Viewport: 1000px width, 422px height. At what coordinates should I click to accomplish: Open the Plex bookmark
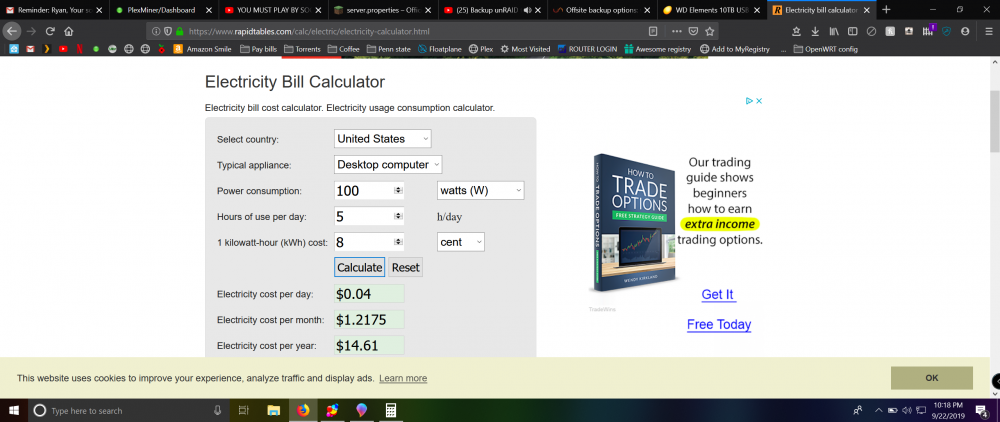click(482, 48)
